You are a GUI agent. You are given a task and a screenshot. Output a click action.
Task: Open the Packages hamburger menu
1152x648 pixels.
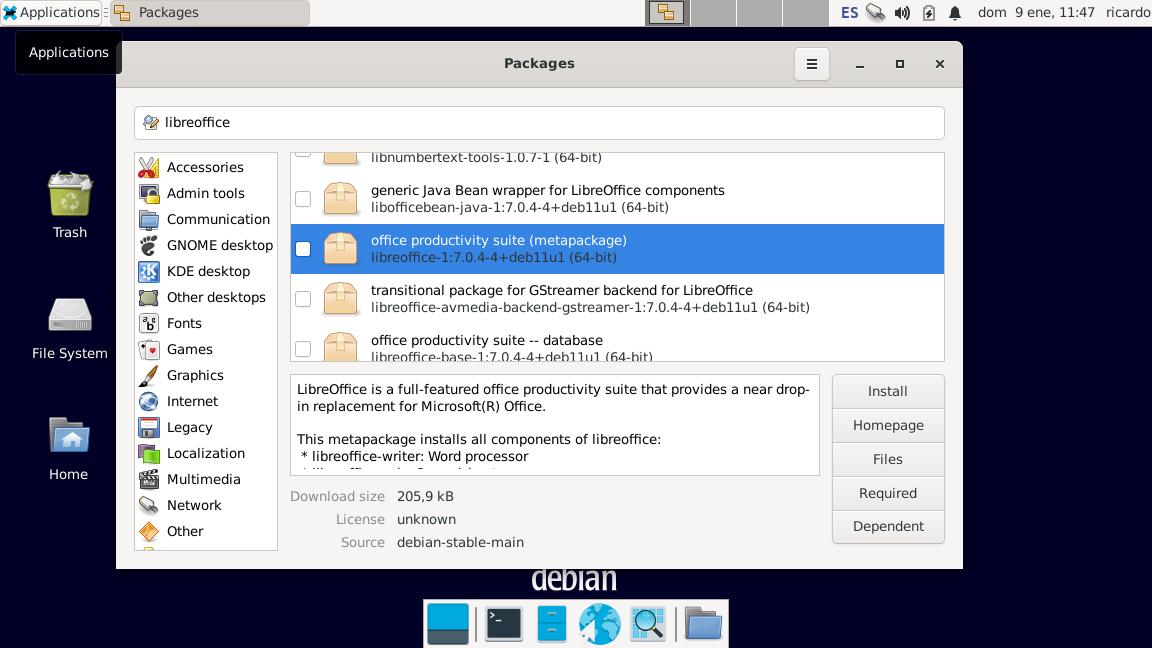(812, 64)
